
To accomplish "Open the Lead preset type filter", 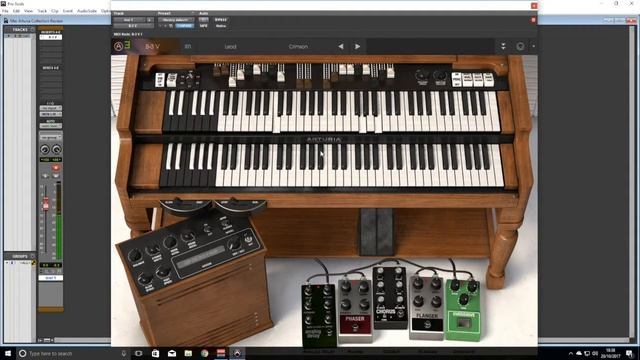I will point(231,47).
